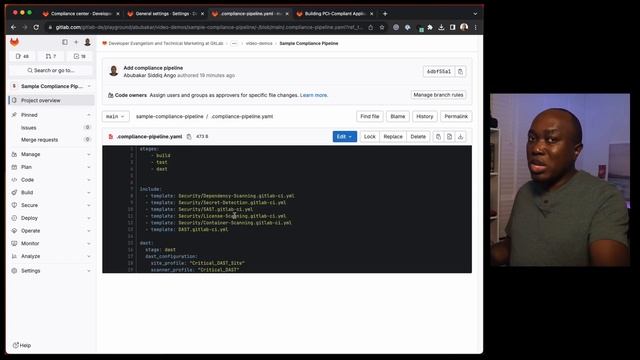640x360 pixels.
Task: Go back in browser history
Action: [x=13, y=27]
